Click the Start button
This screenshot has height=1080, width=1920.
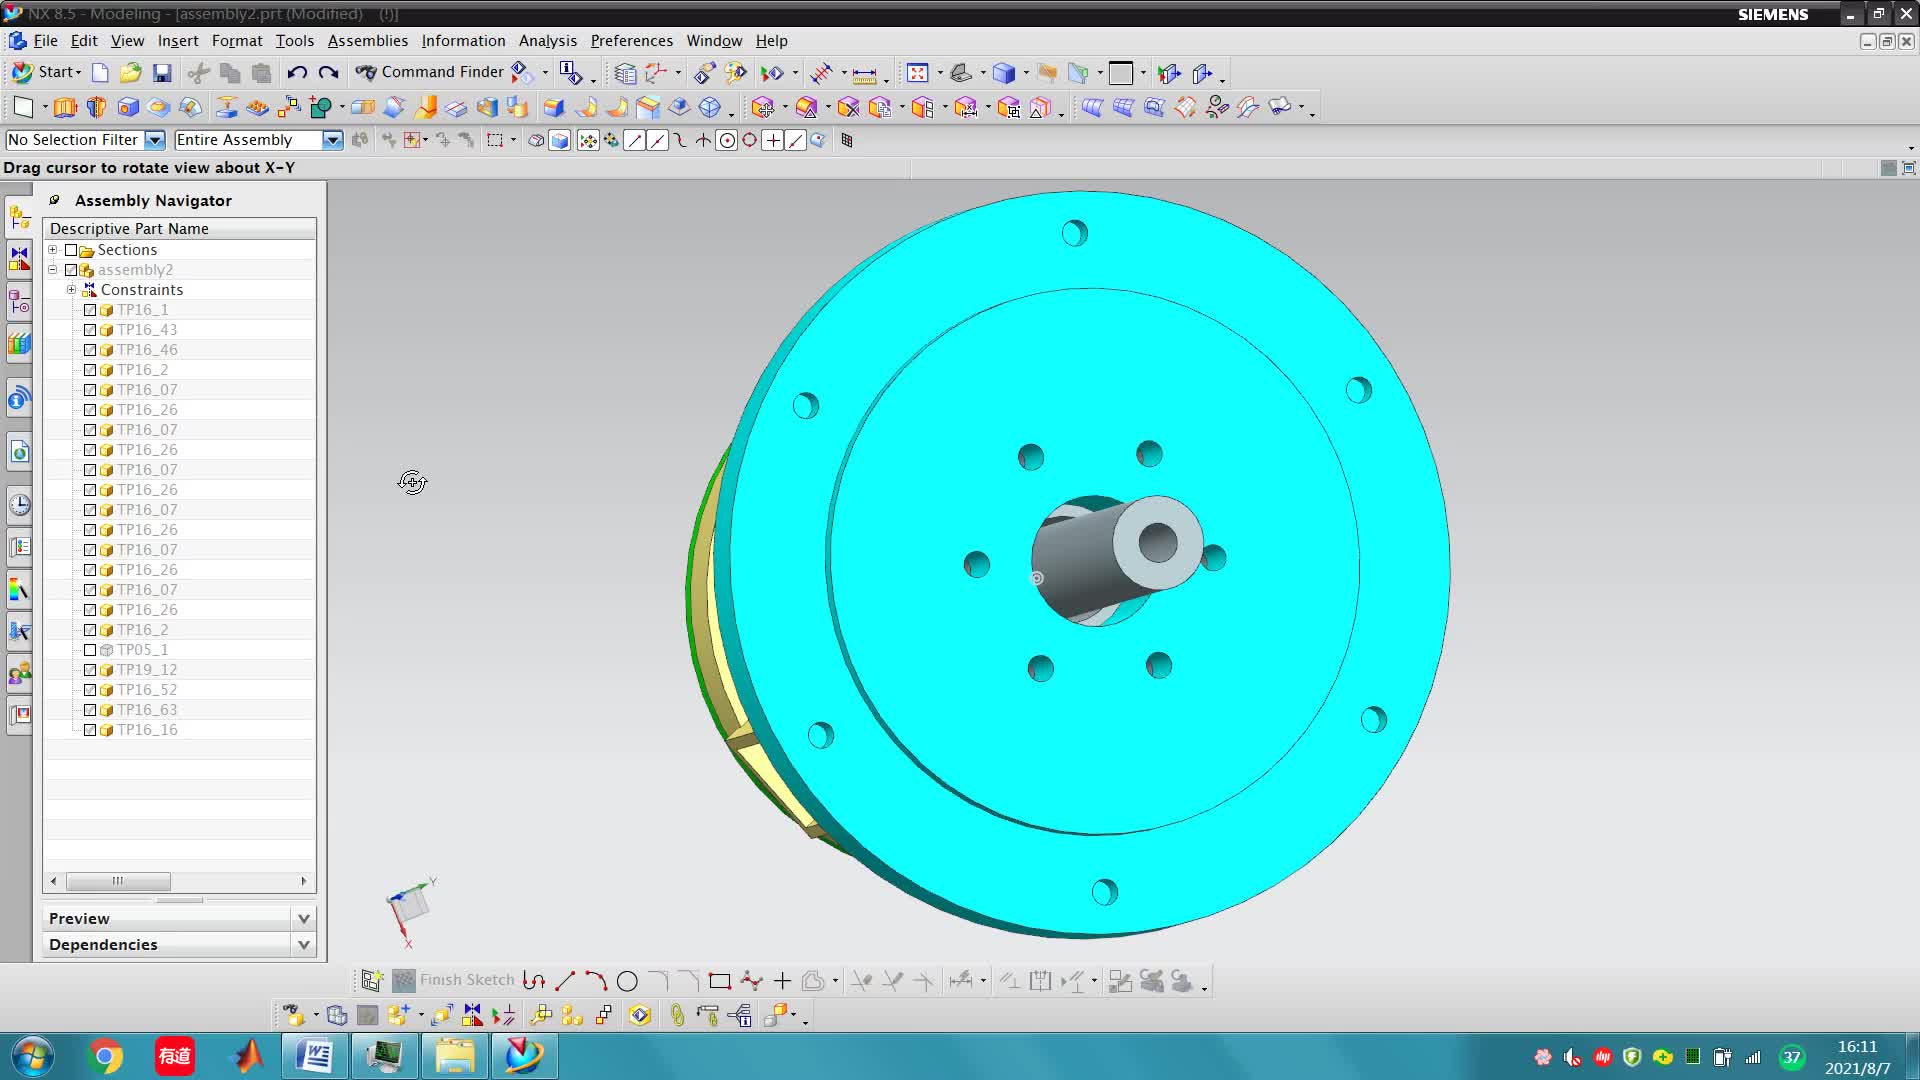[46, 72]
